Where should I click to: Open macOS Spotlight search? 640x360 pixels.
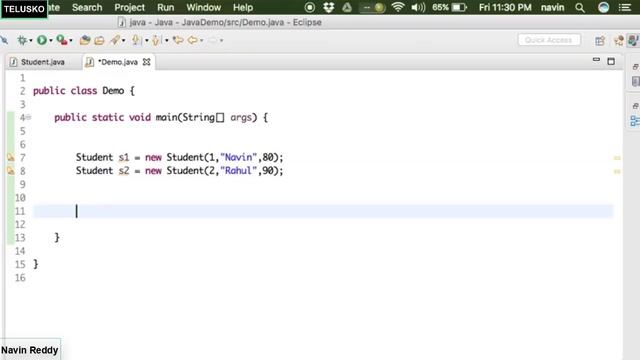click(x=580, y=7)
